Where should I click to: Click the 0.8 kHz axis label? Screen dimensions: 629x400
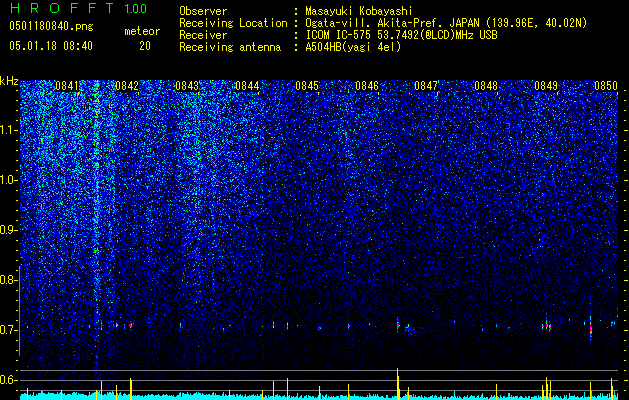[x=8, y=280]
